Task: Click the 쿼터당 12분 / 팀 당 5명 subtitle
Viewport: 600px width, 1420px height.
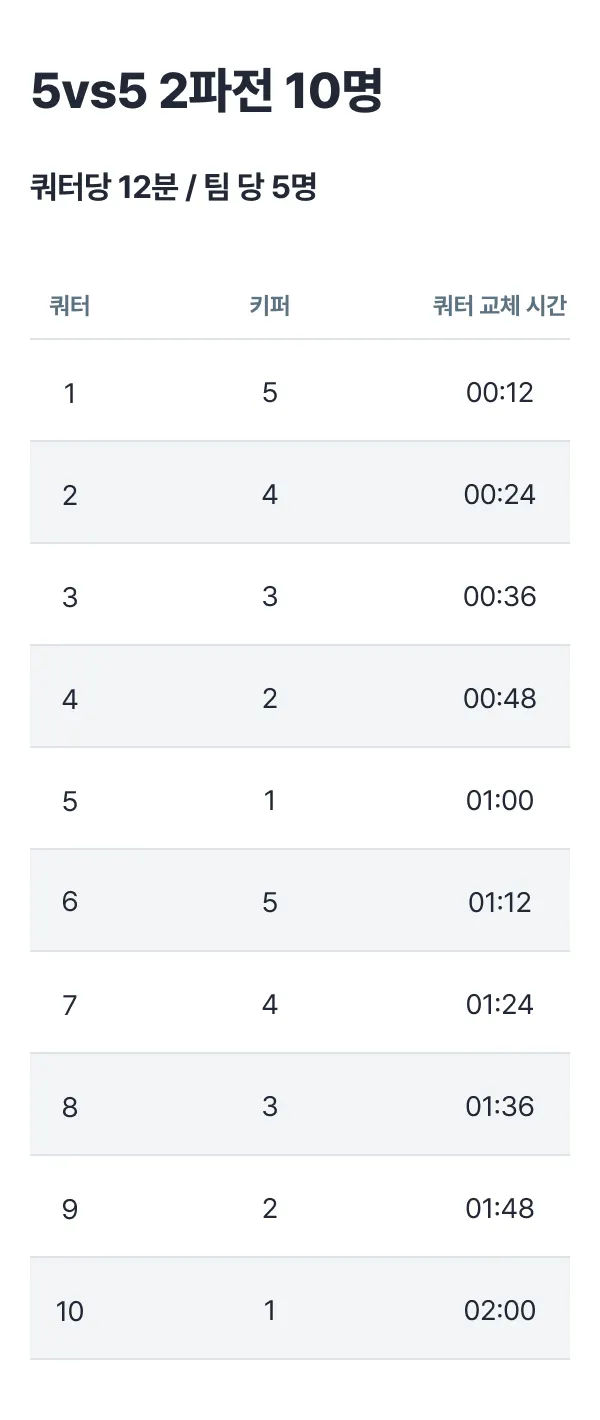Action: click(174, 186)
